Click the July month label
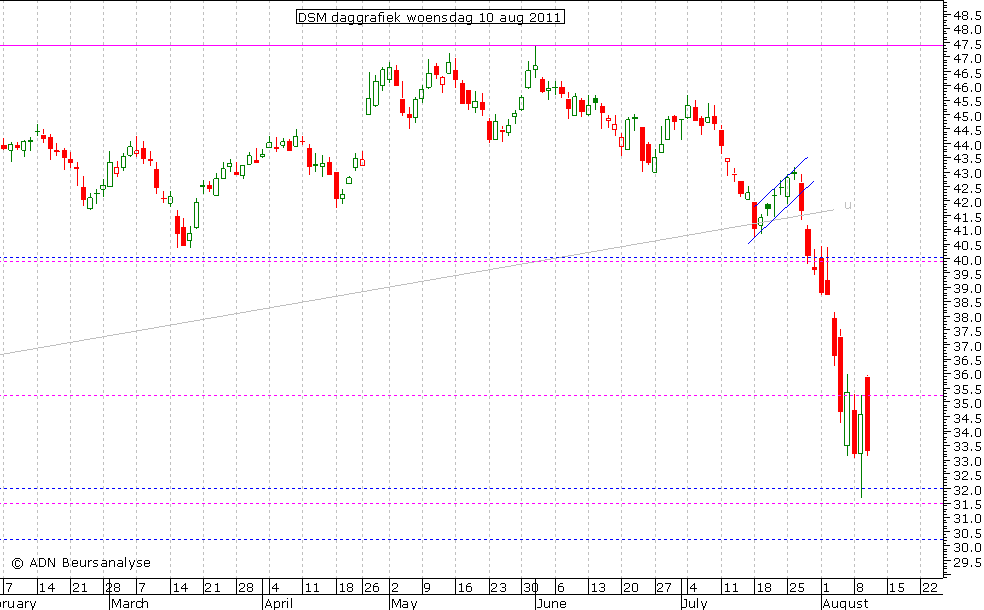 point(695,603)
